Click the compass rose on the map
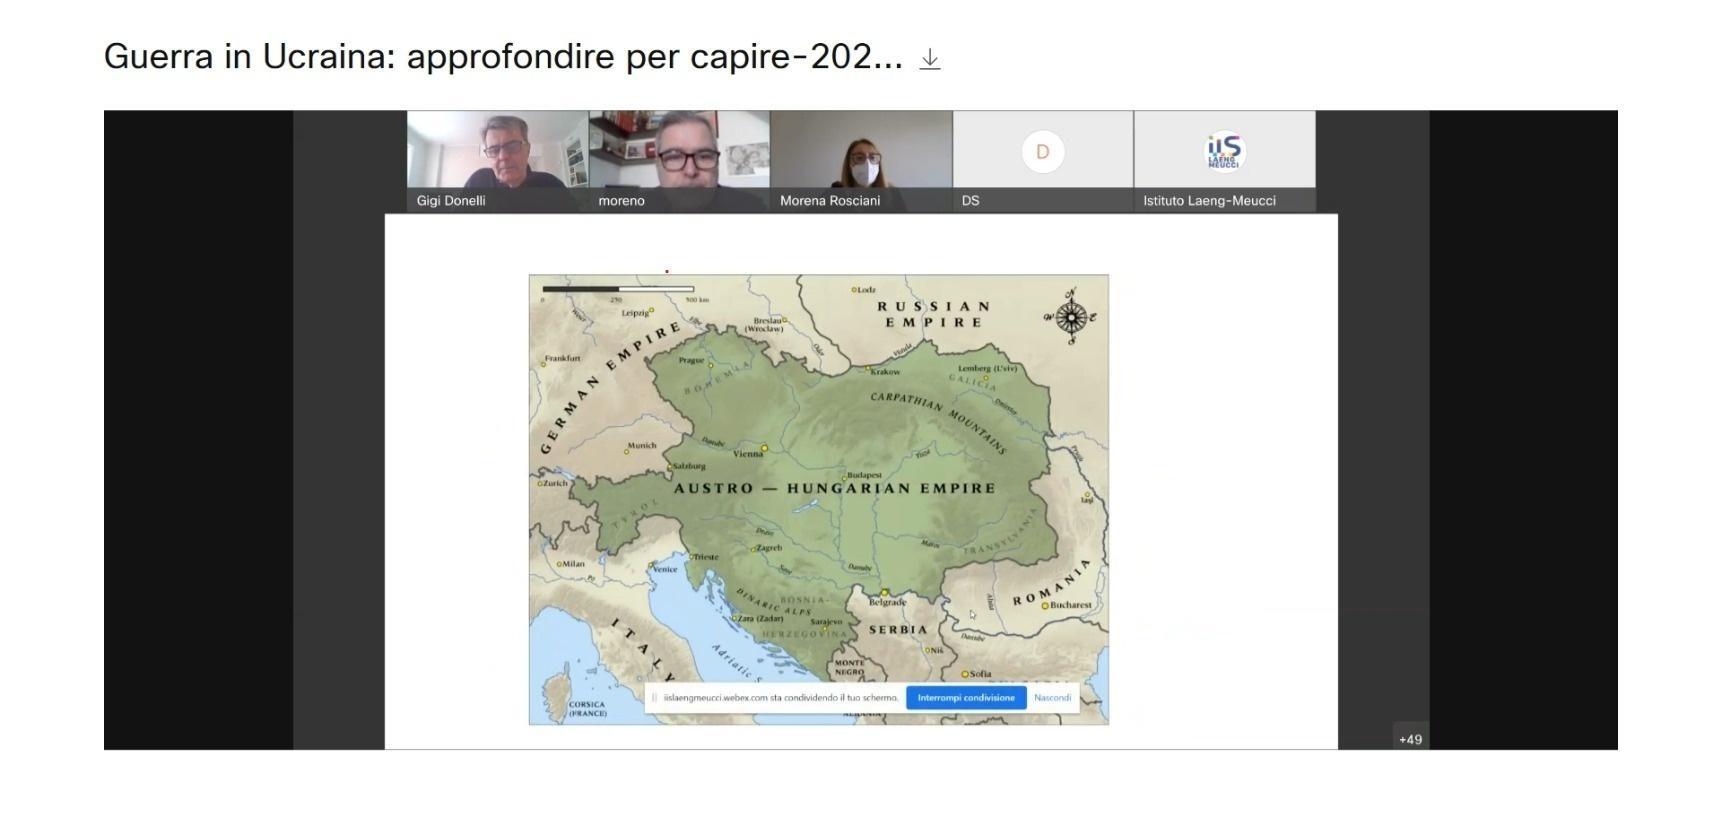Image resolution: width=1722 pixels, height=833 pixels. point(1071,317)
